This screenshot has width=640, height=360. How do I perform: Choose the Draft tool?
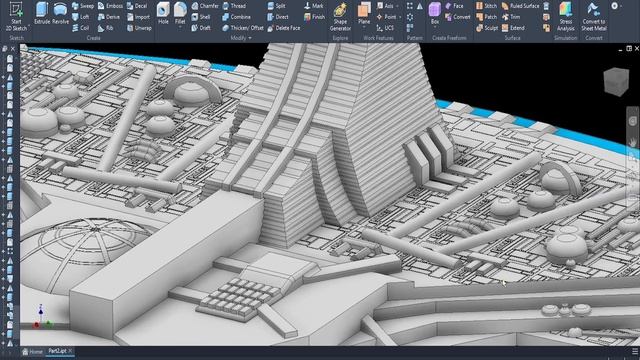tap(201, 28)
